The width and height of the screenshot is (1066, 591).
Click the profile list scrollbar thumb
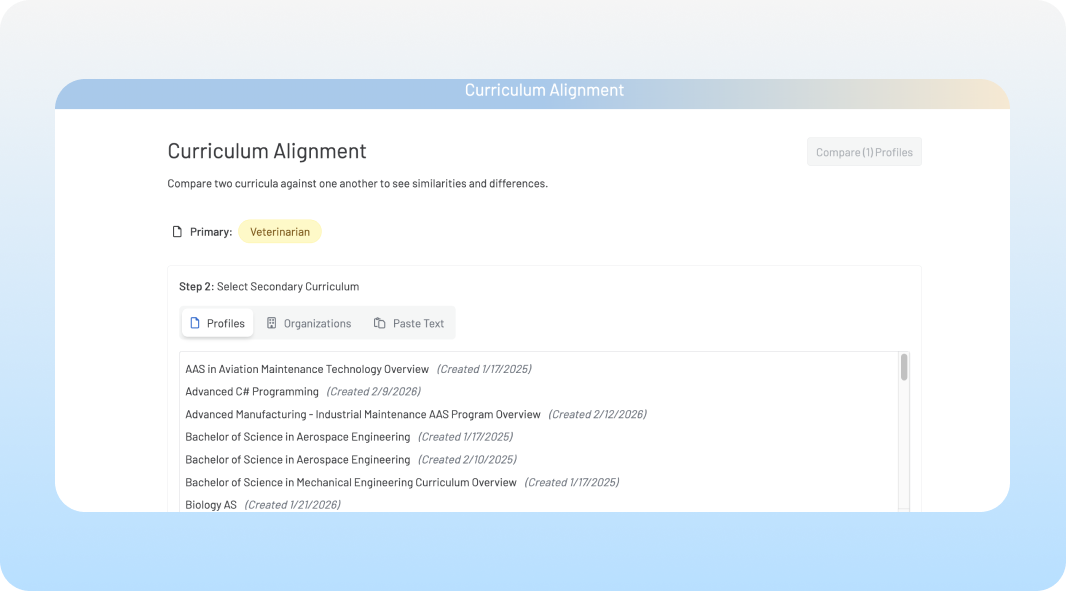pyautogui.click(x=904, y=367)
